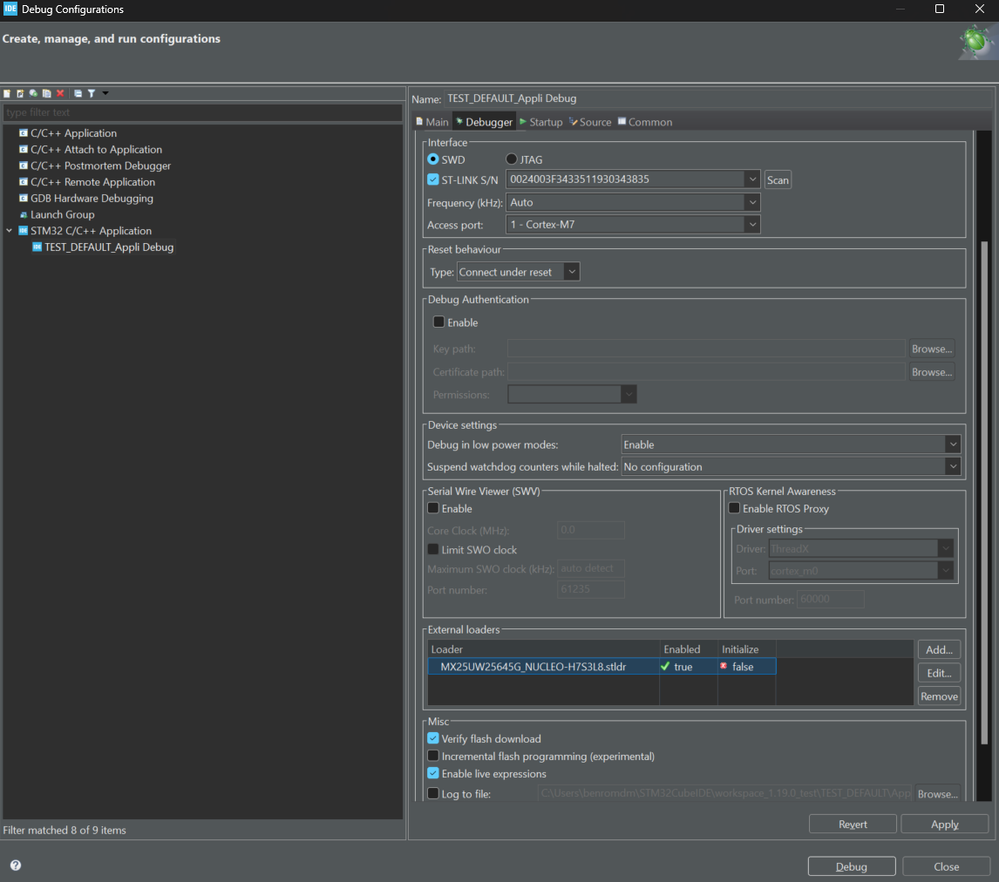Open the Reset behaviour Type dropdown
999x882 pixels.
[x=518, y=272]
